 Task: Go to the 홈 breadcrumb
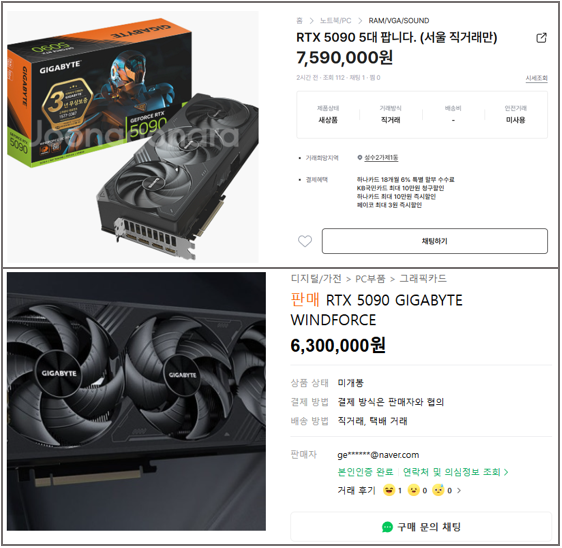(x=300, y=21)
